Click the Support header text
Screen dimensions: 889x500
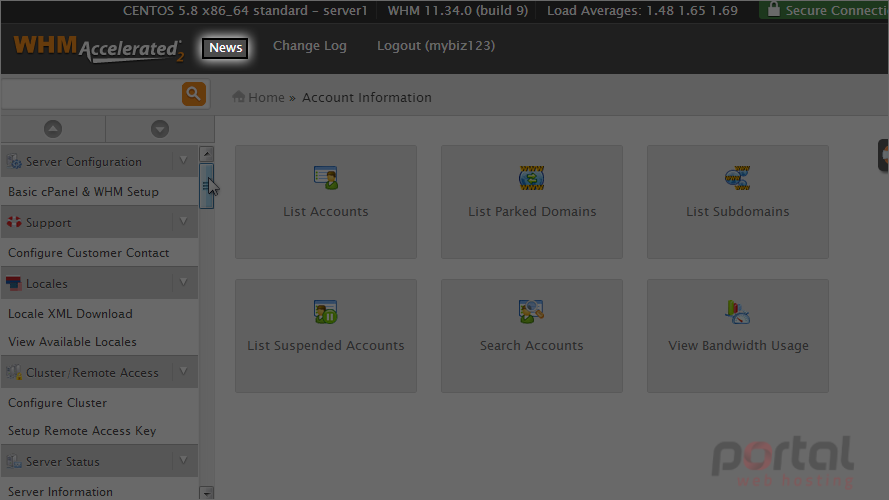pos(49,223)
